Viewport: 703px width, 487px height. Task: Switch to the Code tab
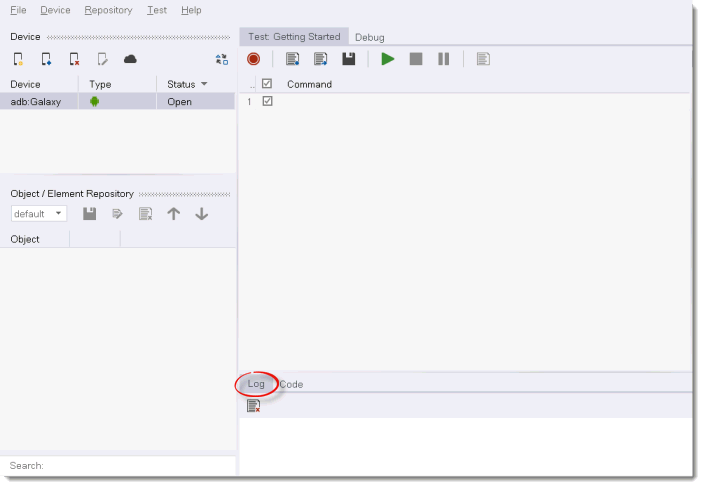291,384
